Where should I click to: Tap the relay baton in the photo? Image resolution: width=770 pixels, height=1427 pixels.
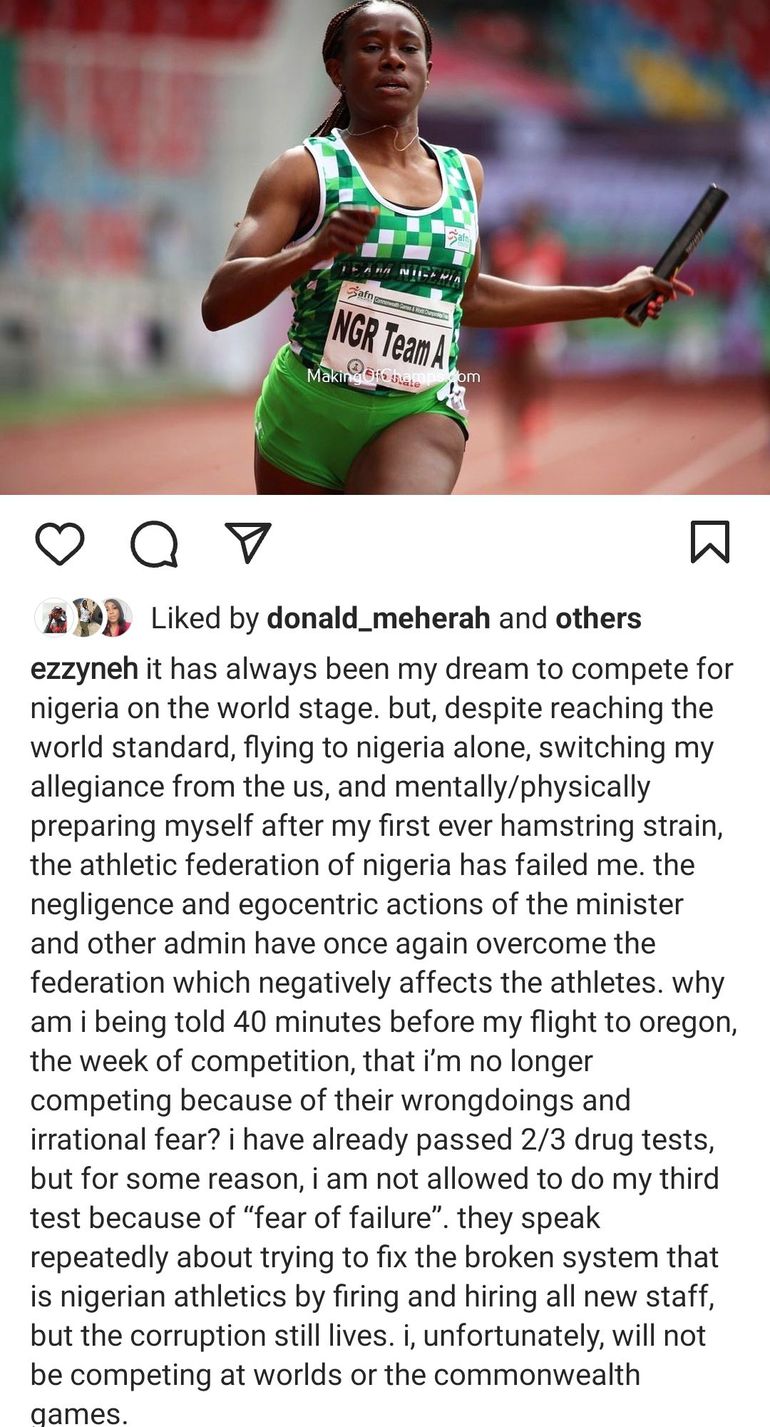tap(677, 255)
